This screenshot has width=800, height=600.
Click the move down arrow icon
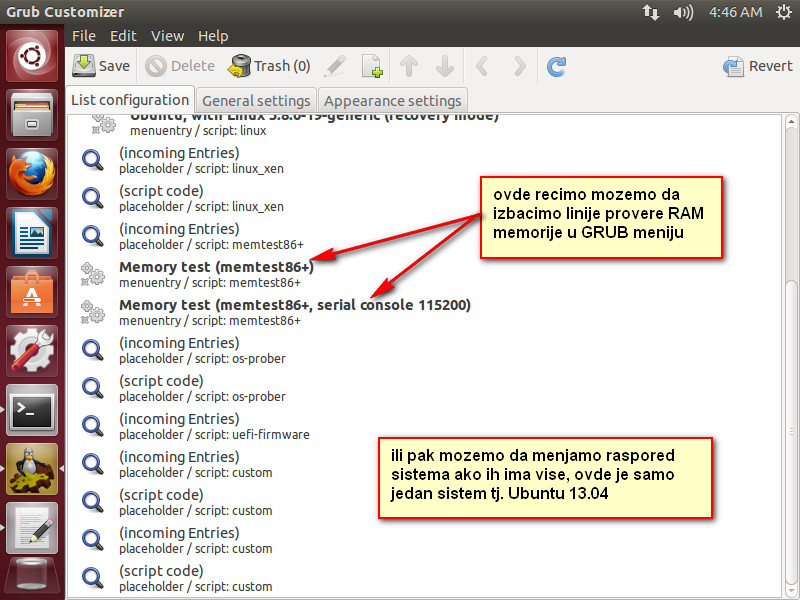tap(445, 66)
